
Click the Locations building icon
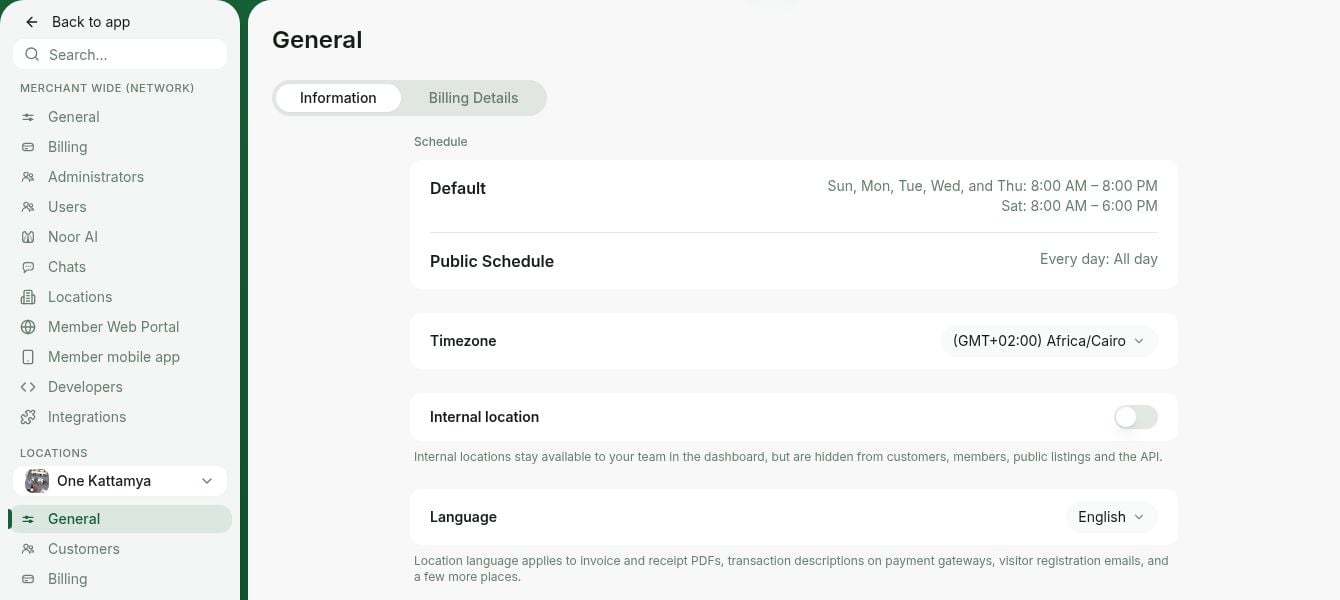point(28,297)
